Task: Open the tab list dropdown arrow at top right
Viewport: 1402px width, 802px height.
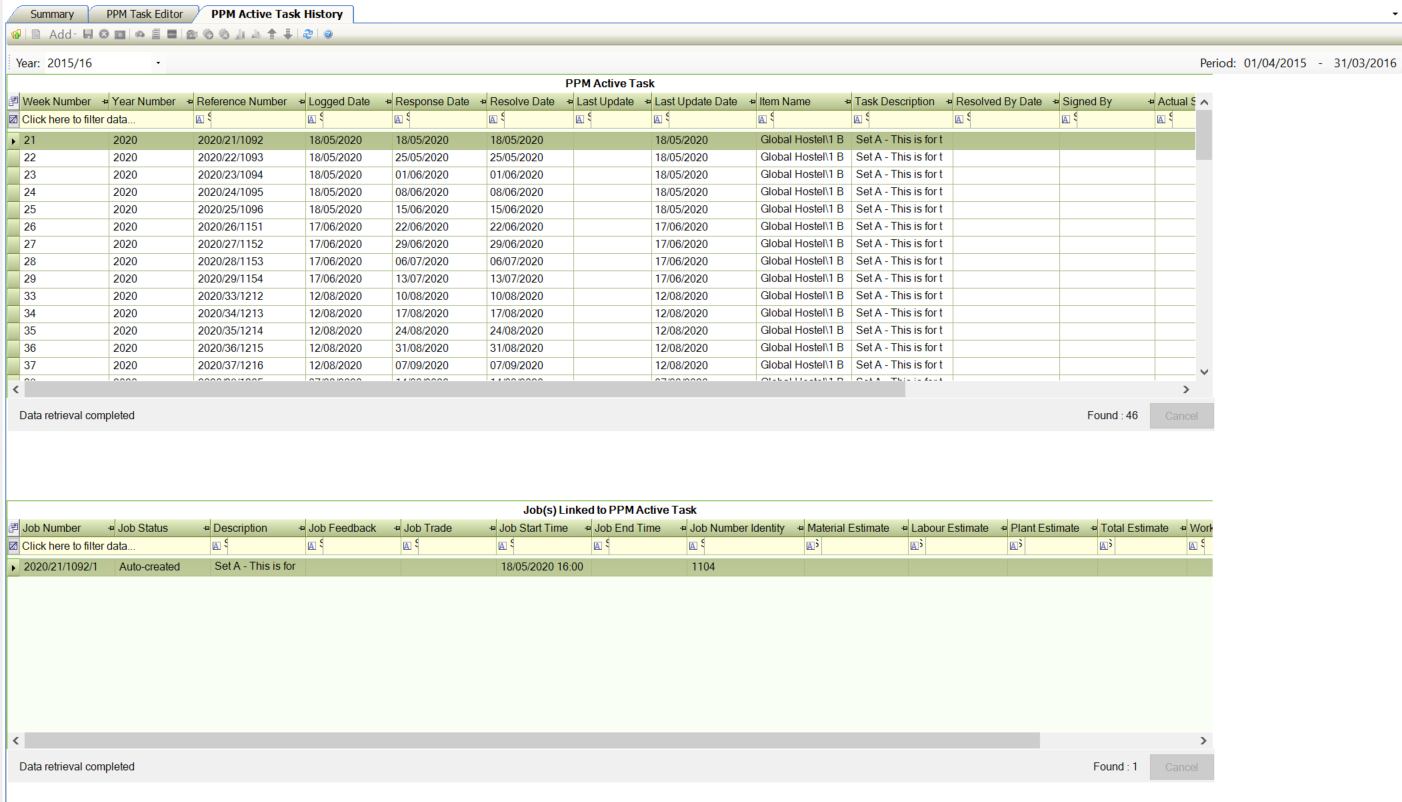Action: point(1395,14)
